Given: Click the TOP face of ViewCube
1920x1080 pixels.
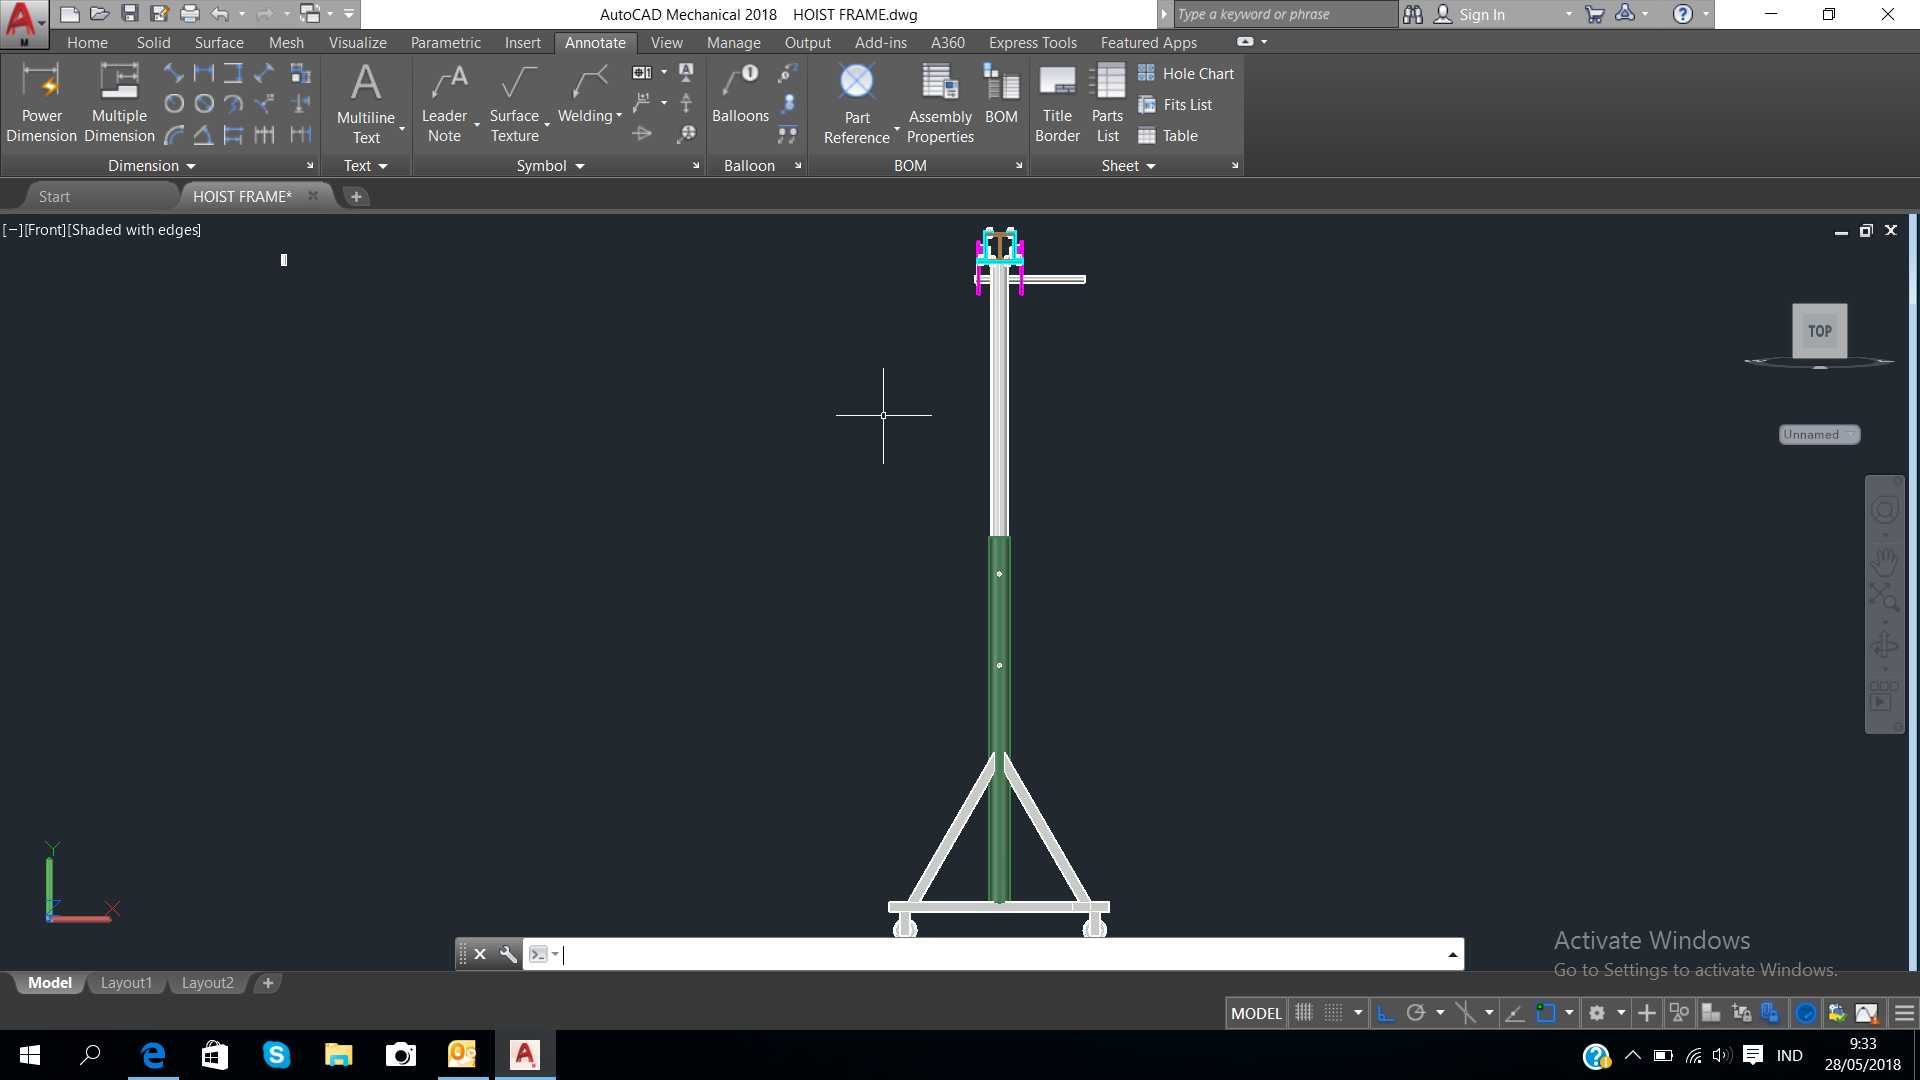Looking at the screenshot, I should tap(1819, 331).
